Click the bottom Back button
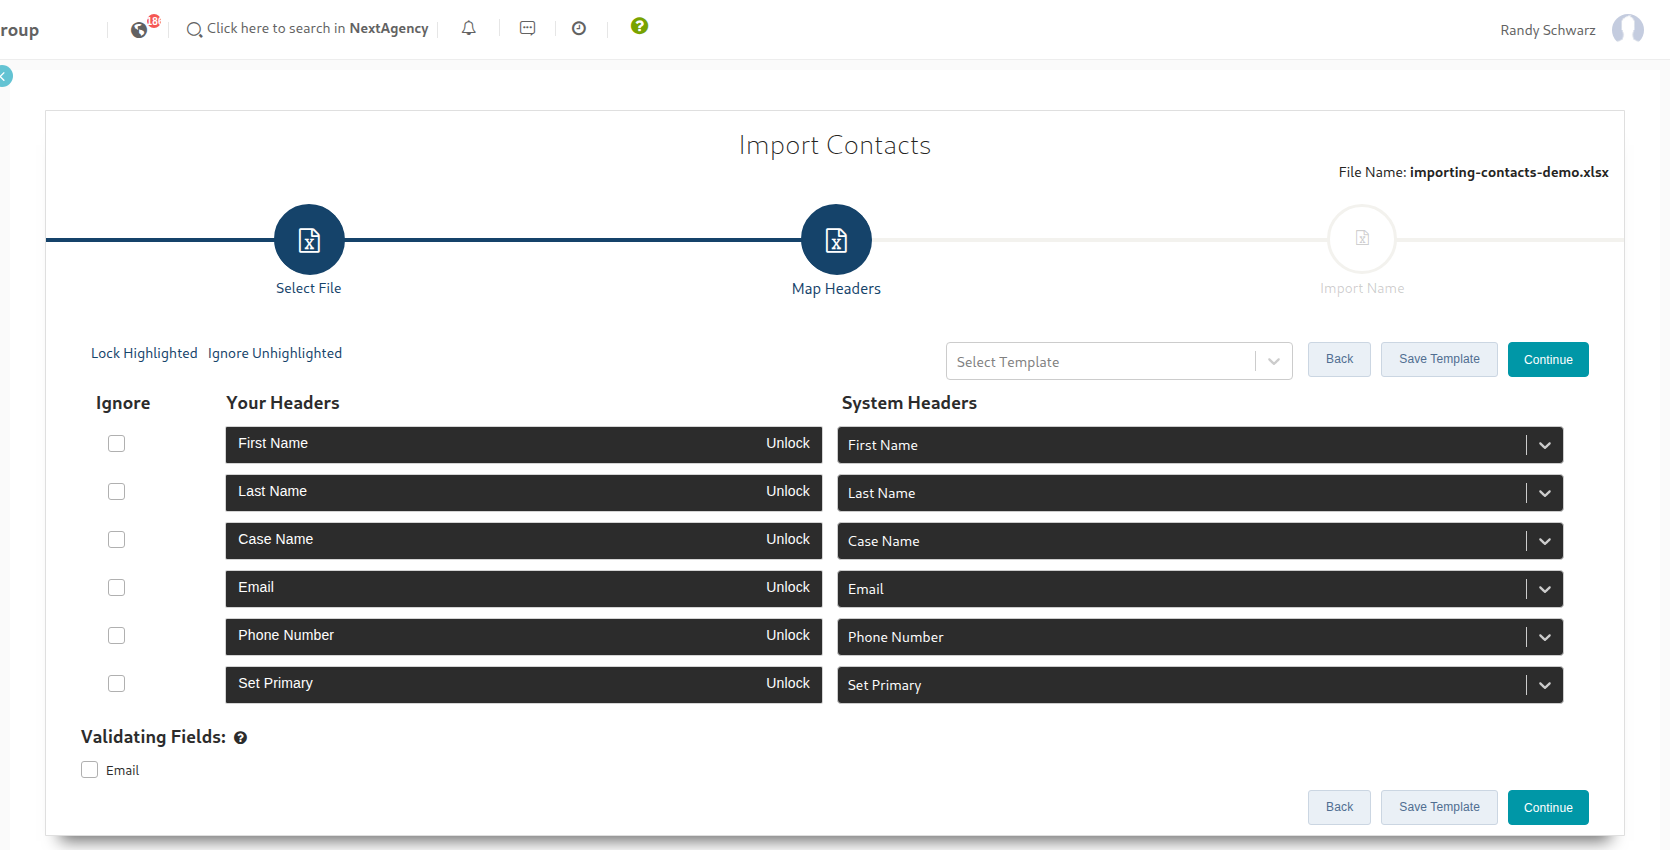This screenshot has width=1670, height=850. pyautogui.click(x=1339, y=807)
